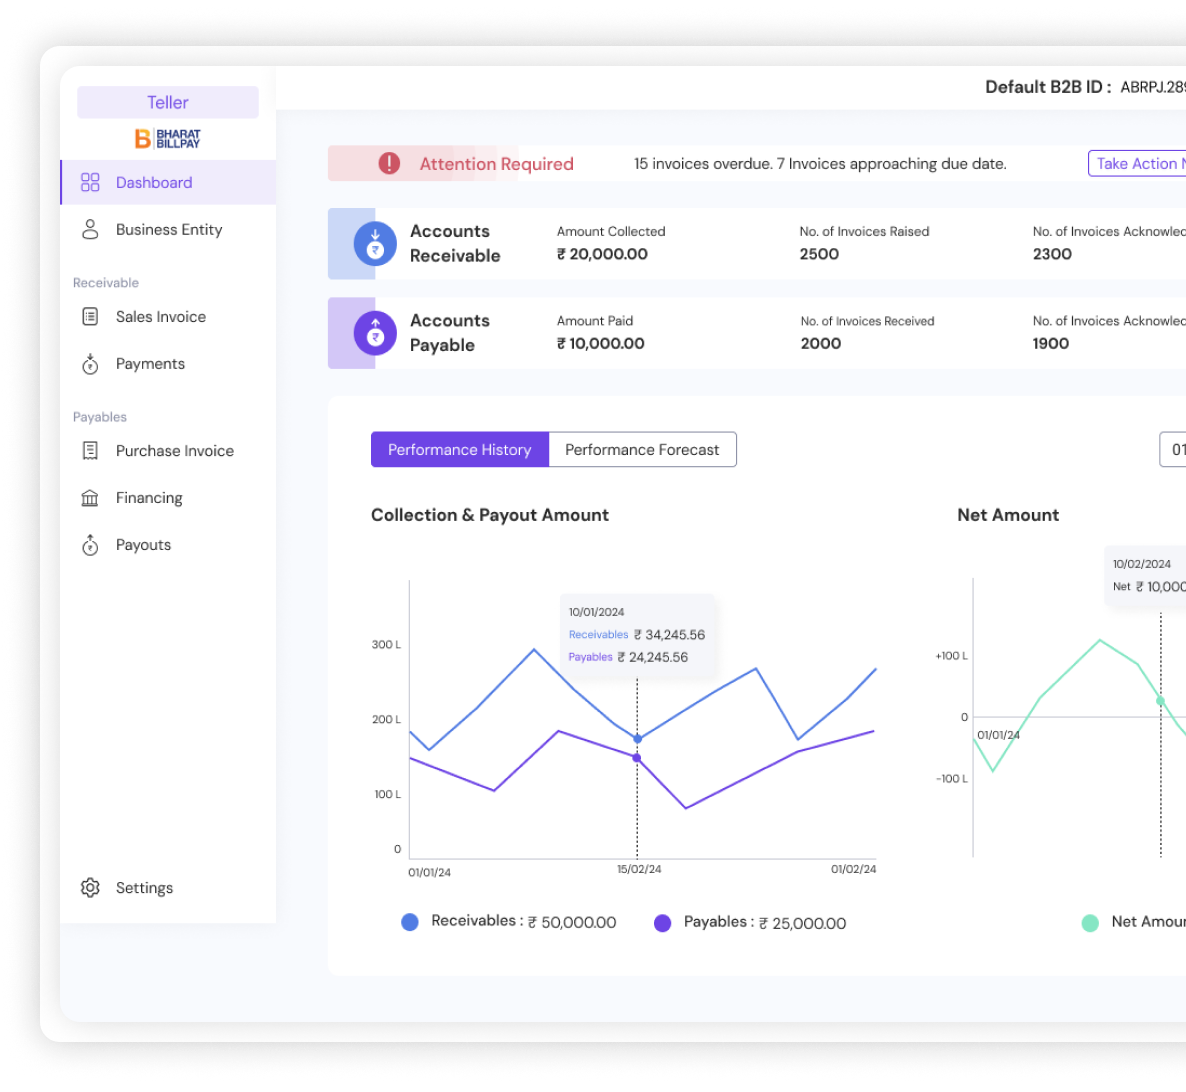Open the Teller label at sidebar top

tap(168, 102)
